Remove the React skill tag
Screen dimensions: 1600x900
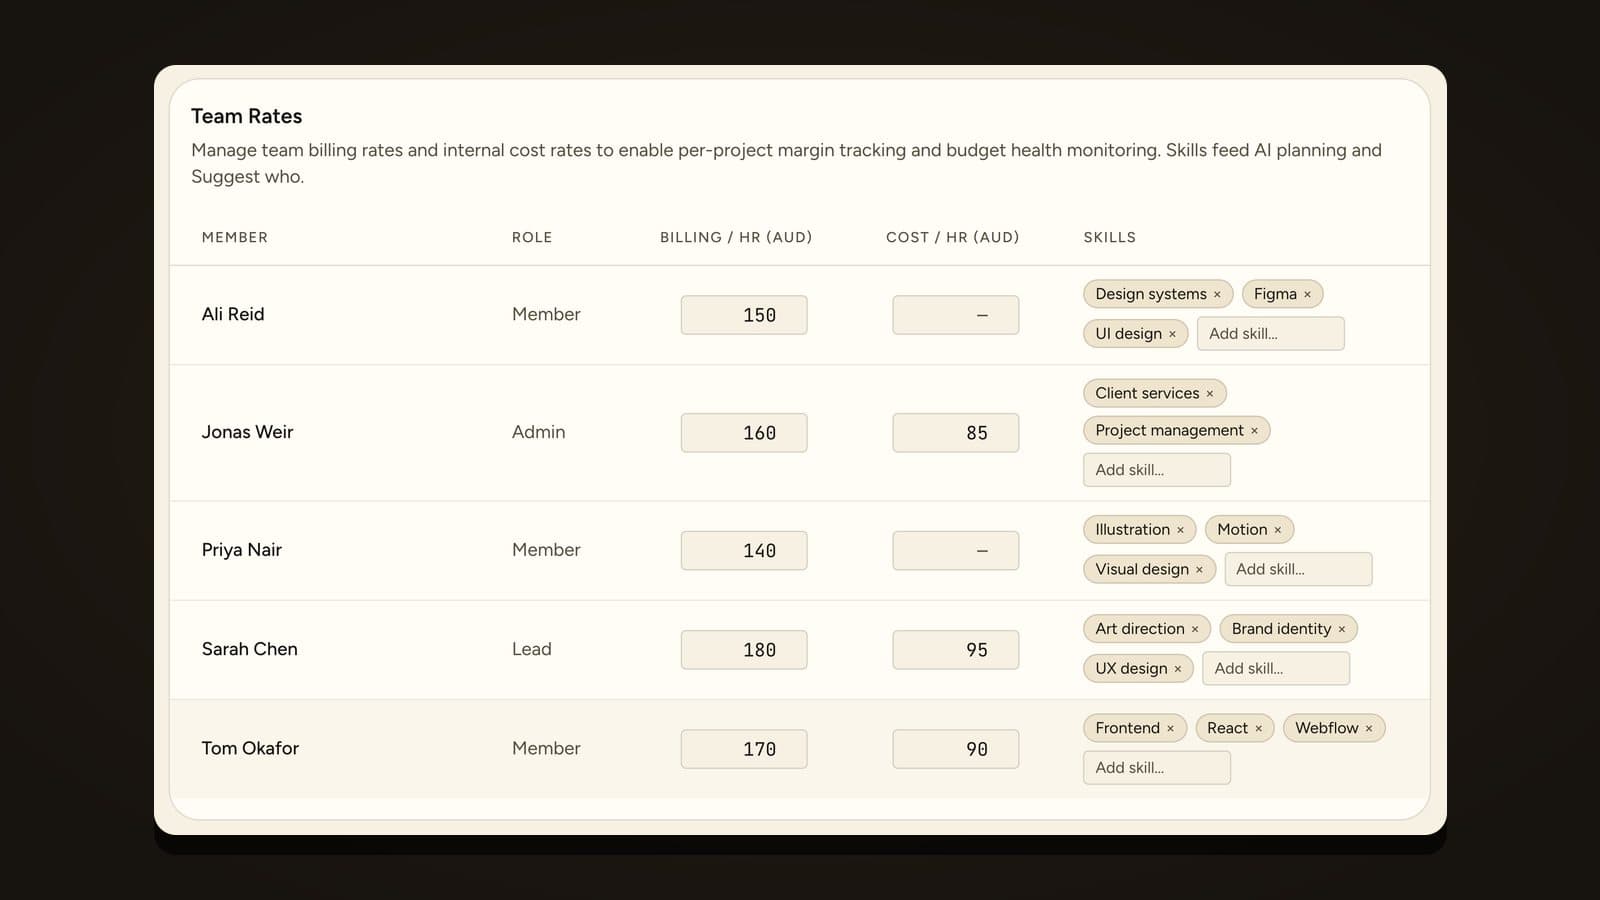(1258, 728)
